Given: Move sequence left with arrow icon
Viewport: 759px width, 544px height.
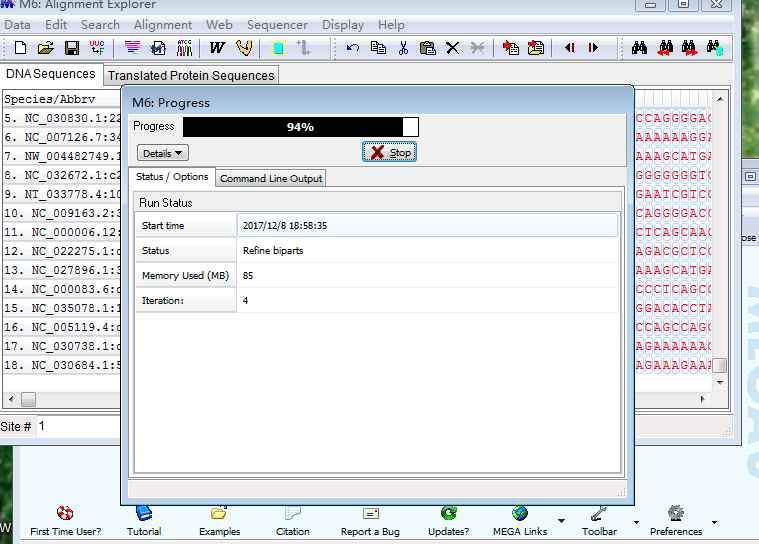Looking at the screenshot, I should click(x=570, y=48).
